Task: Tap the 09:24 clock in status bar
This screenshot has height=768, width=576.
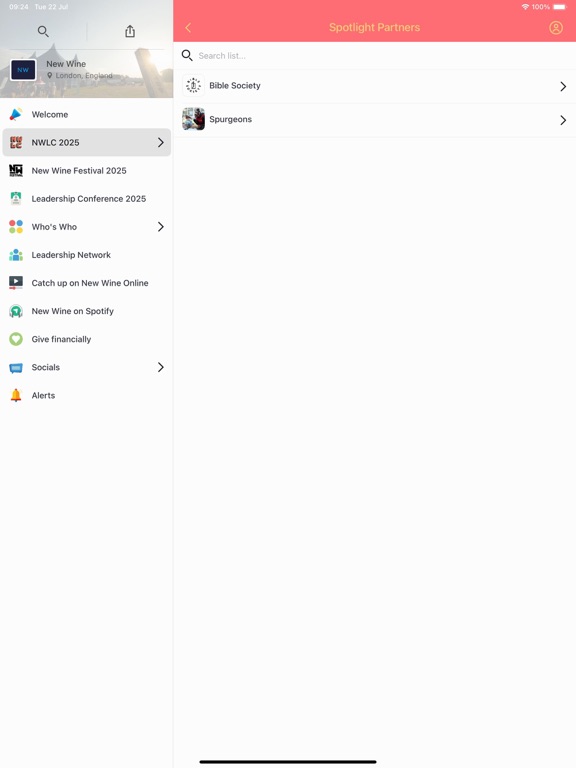Action: [19, 7]
